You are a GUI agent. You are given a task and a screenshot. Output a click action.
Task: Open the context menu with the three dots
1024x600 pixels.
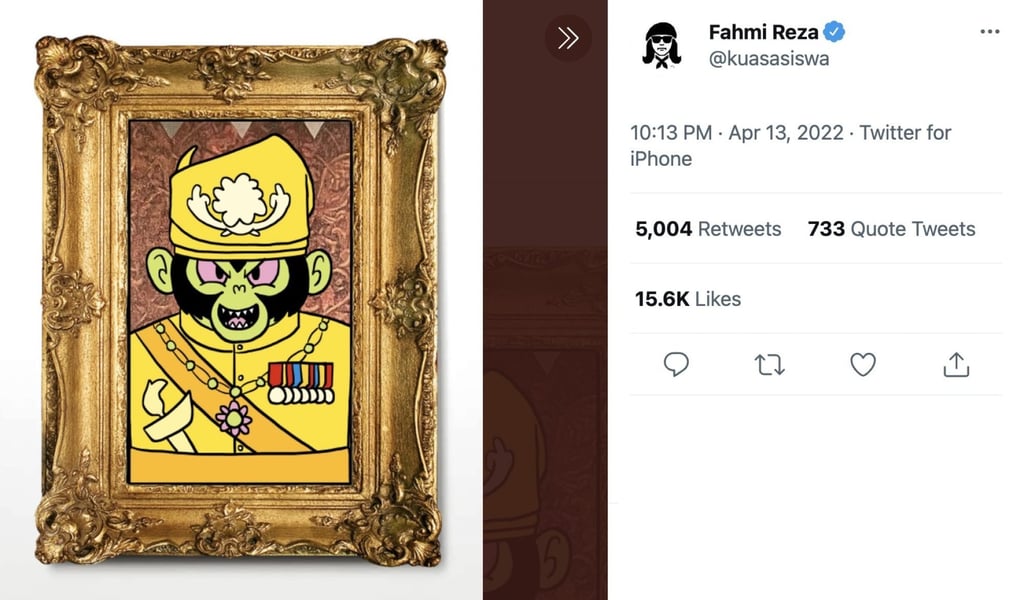coord(989,31)
